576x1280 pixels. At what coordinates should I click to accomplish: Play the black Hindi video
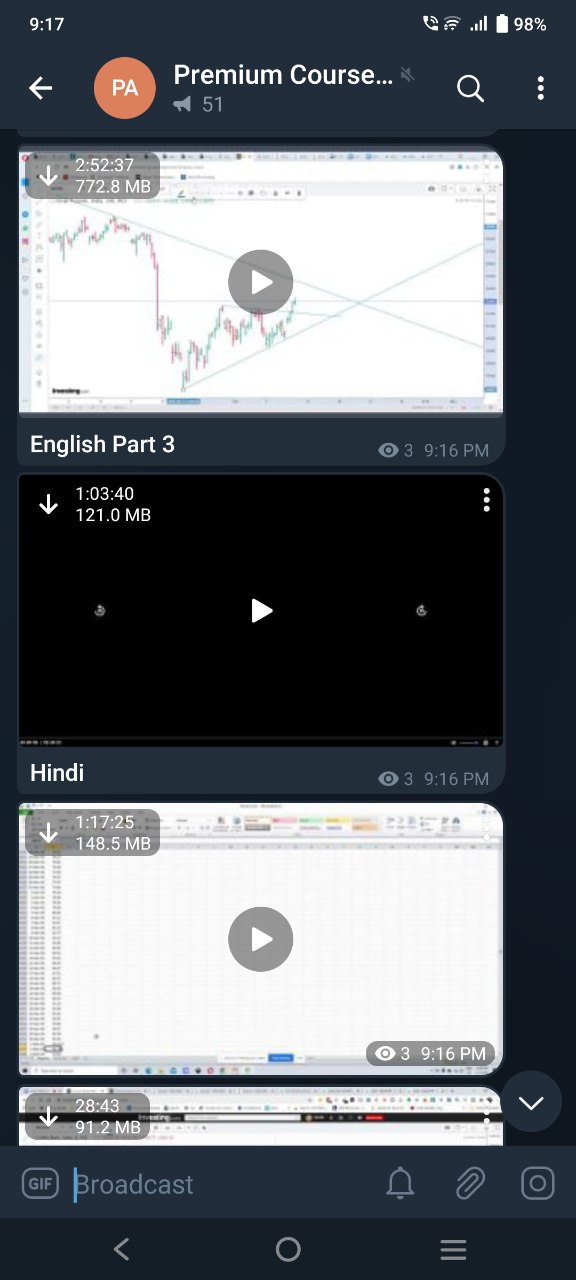click(261, 610)
